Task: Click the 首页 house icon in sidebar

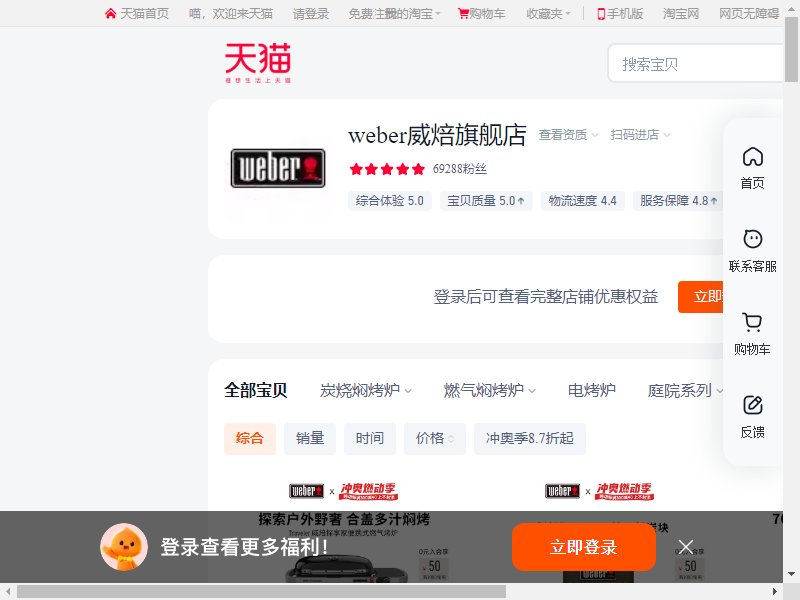Action: point(753,157)
